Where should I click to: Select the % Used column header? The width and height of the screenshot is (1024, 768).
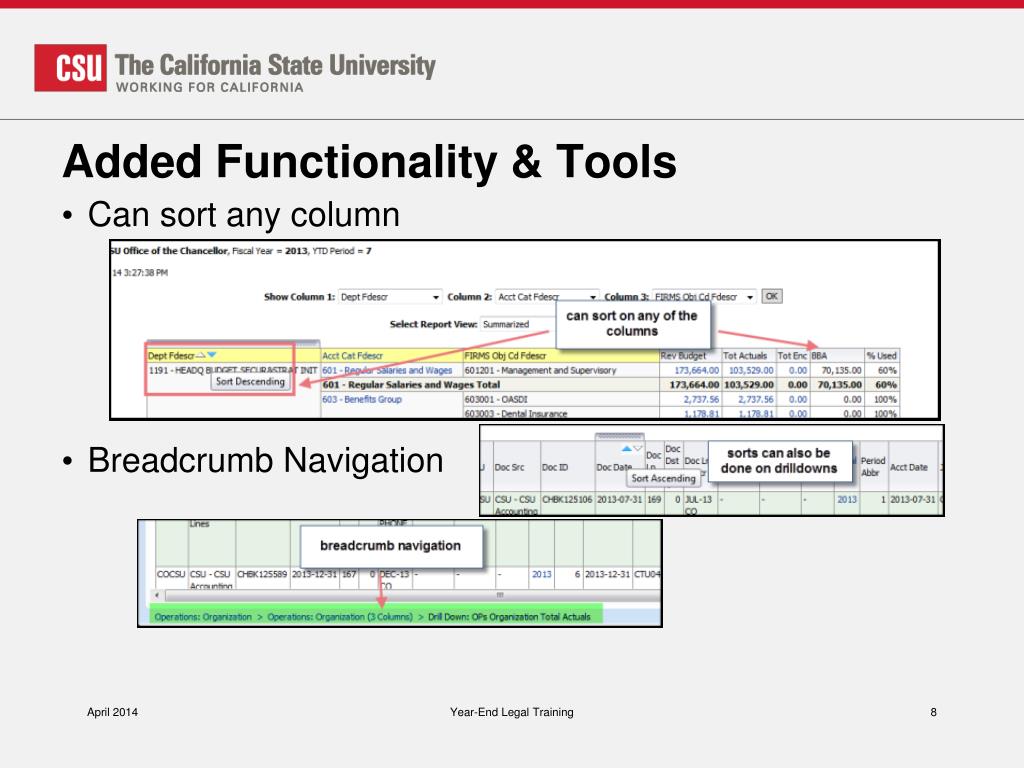pos(881,356)
